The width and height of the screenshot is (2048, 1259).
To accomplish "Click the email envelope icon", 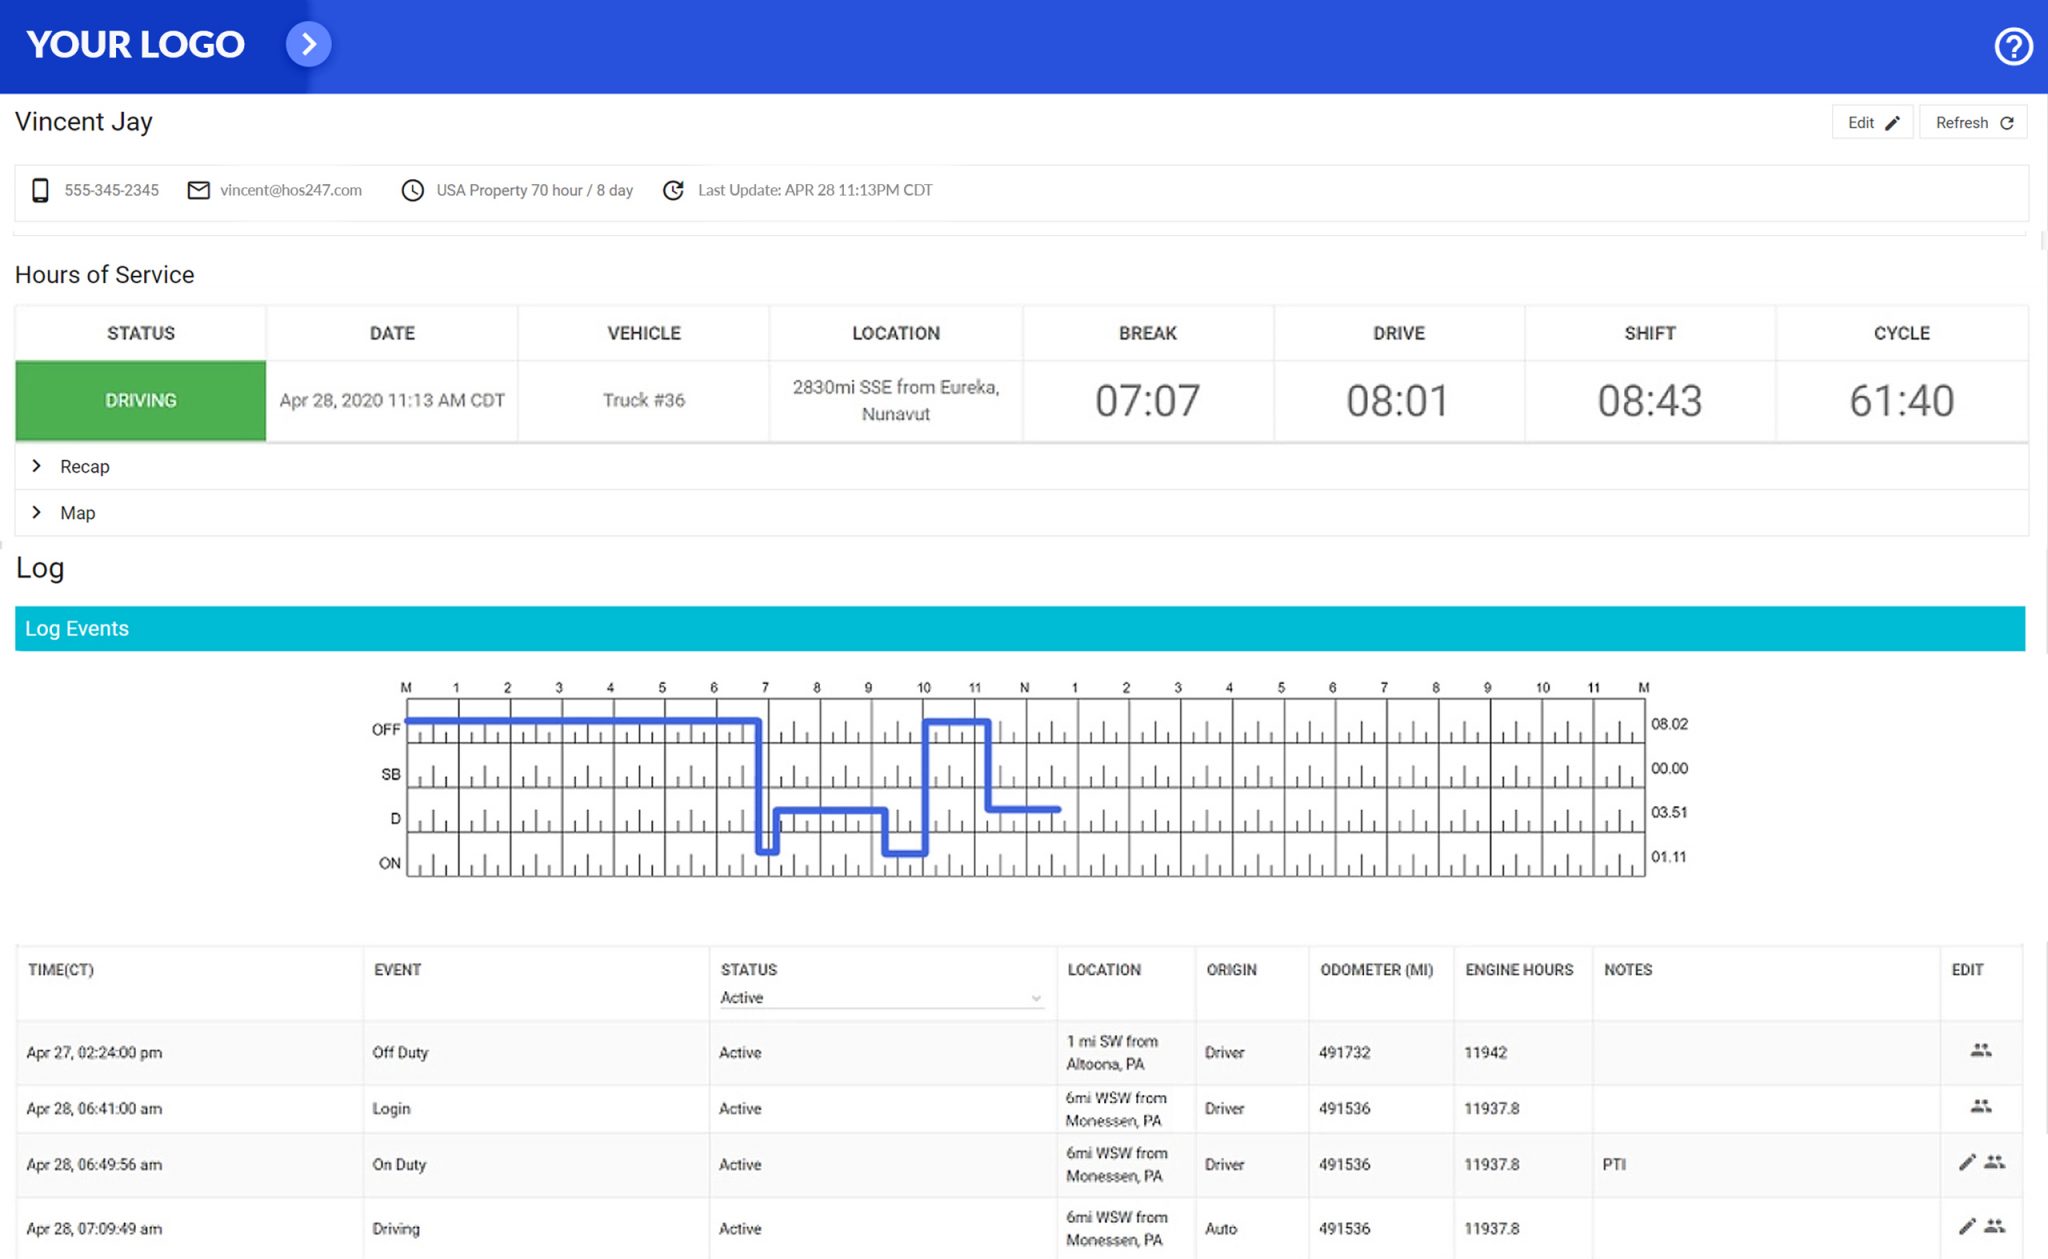I will (x=199, y=190).
